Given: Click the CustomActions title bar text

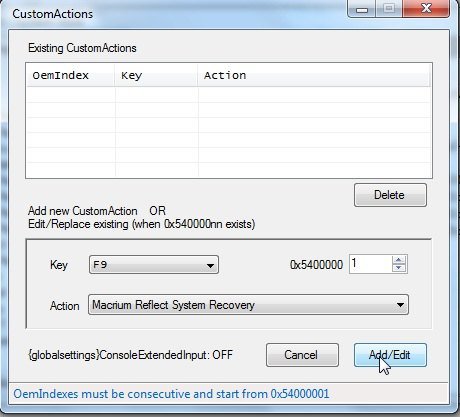Looking at the screenshot, I should click(53, 14).
